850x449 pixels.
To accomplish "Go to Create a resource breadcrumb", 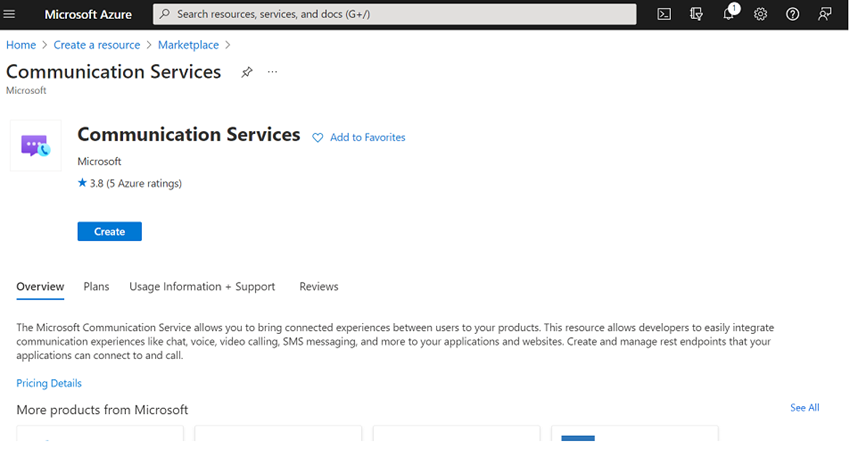I will (x=96, y=45).
